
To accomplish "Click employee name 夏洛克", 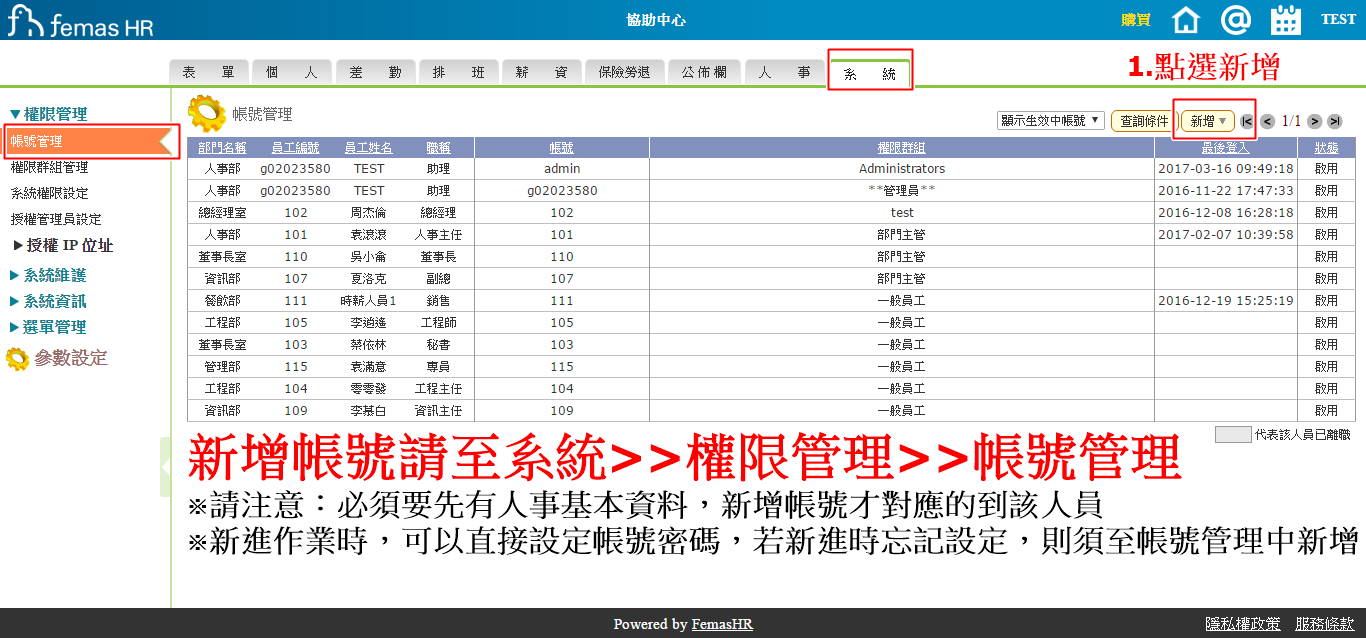I will click(368, 279).
